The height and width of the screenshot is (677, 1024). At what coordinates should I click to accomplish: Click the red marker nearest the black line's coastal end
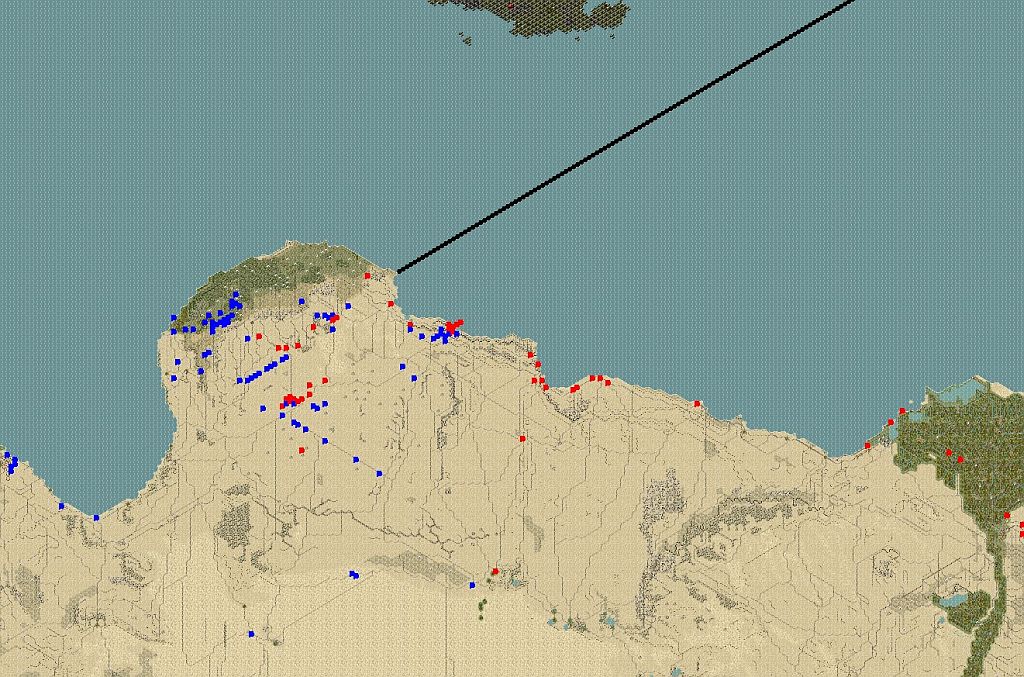point(368,276)
